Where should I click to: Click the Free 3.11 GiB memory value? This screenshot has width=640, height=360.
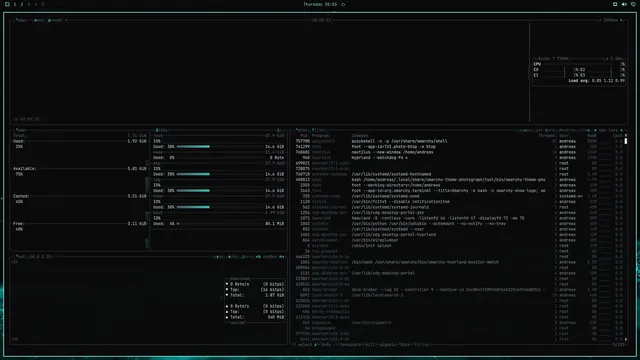(x=137, y=224)
